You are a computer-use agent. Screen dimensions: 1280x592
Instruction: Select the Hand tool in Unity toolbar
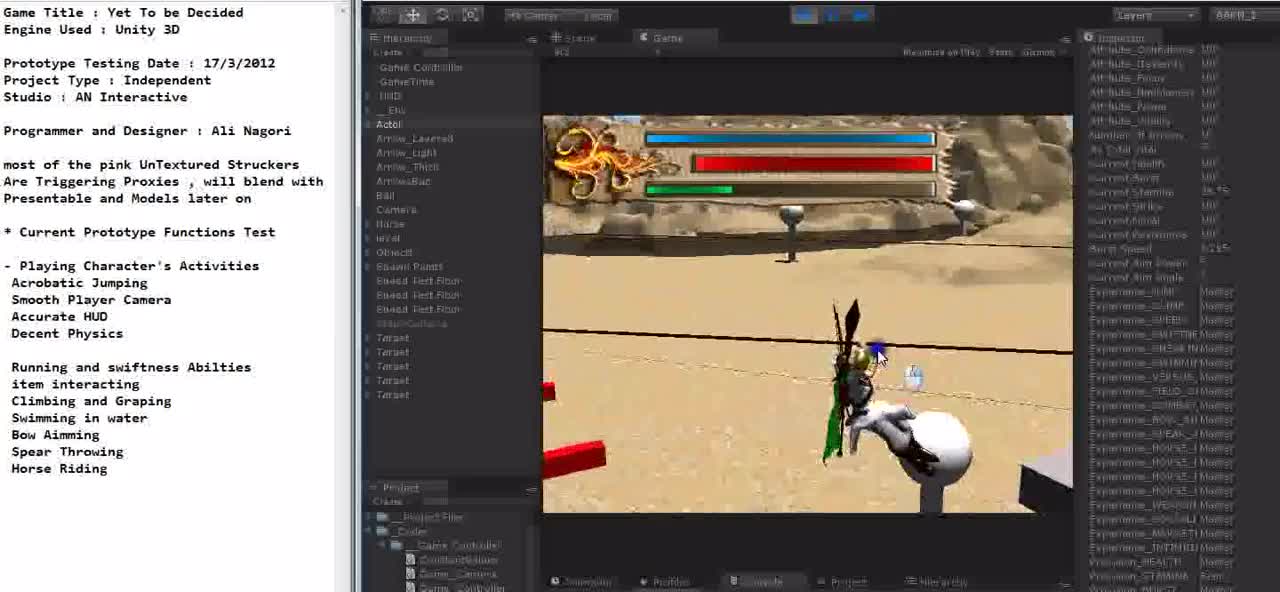(x=384, y=15)
